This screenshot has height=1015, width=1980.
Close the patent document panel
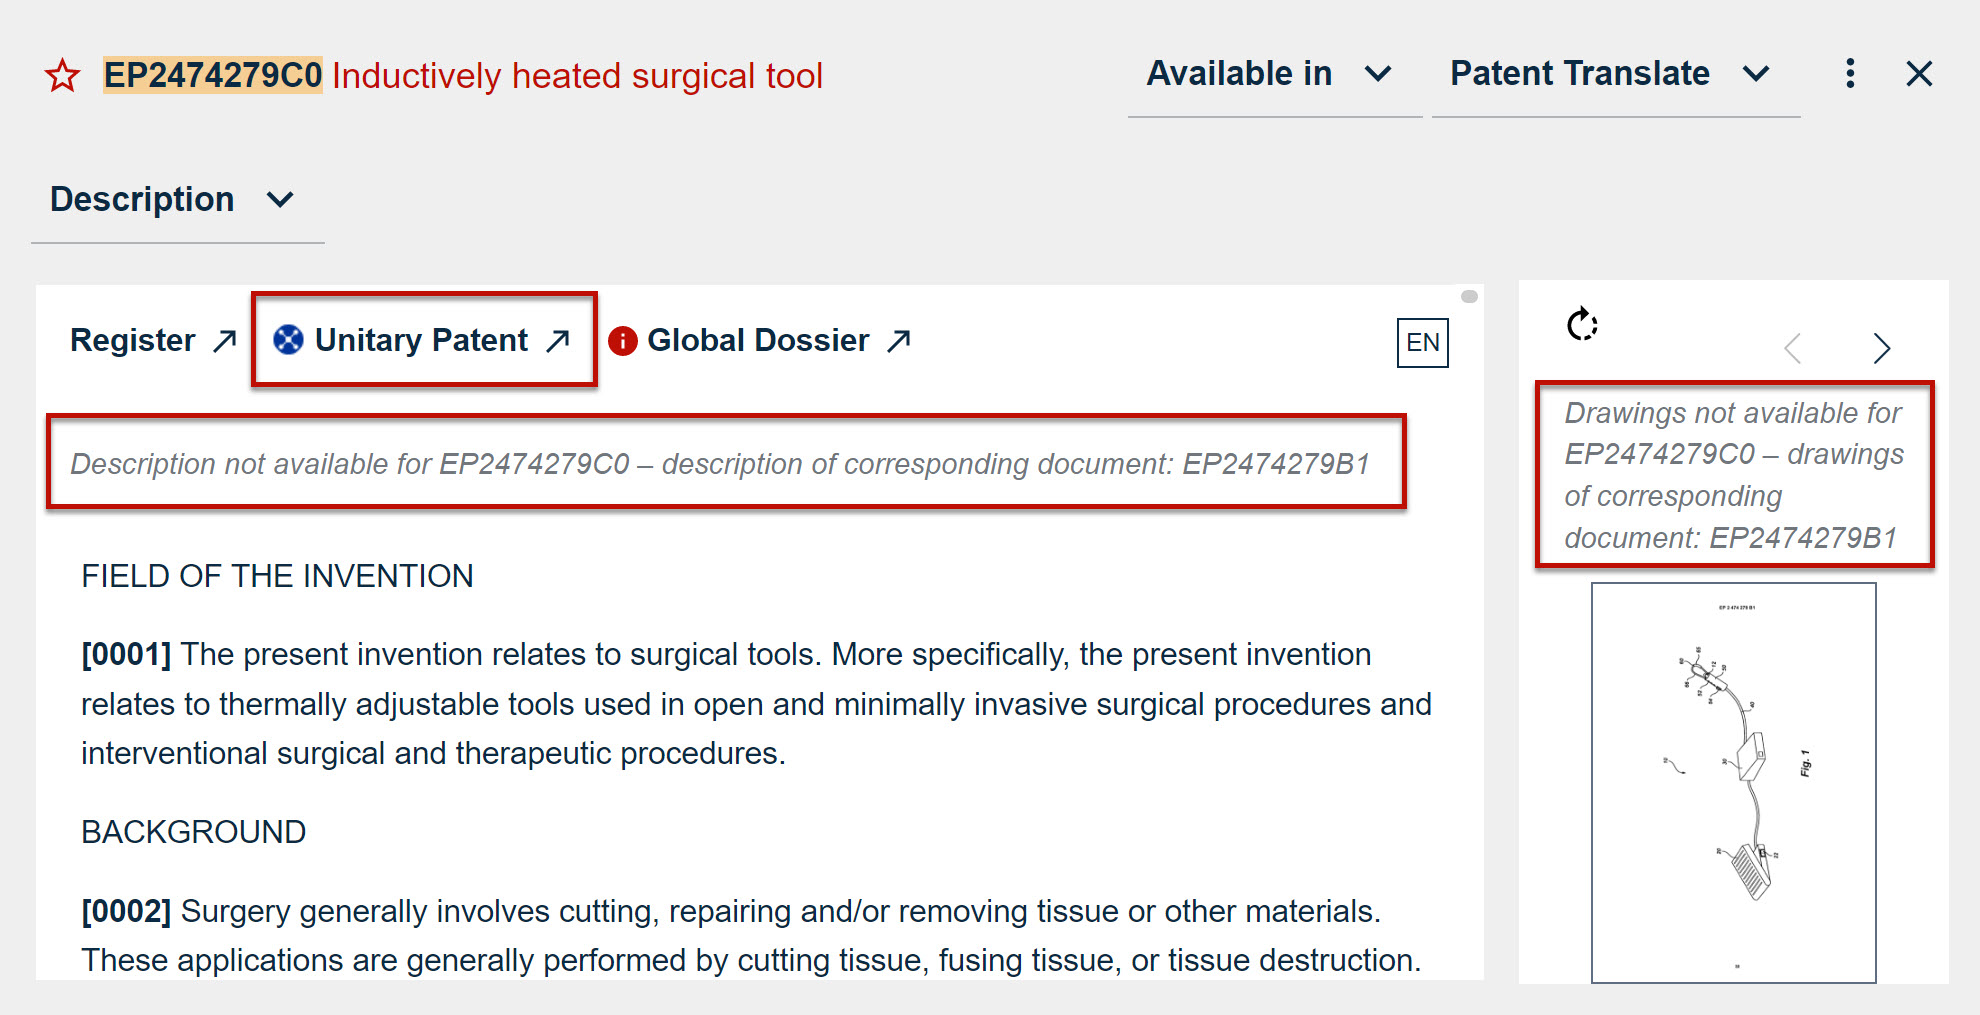[x=1918, y=74]
